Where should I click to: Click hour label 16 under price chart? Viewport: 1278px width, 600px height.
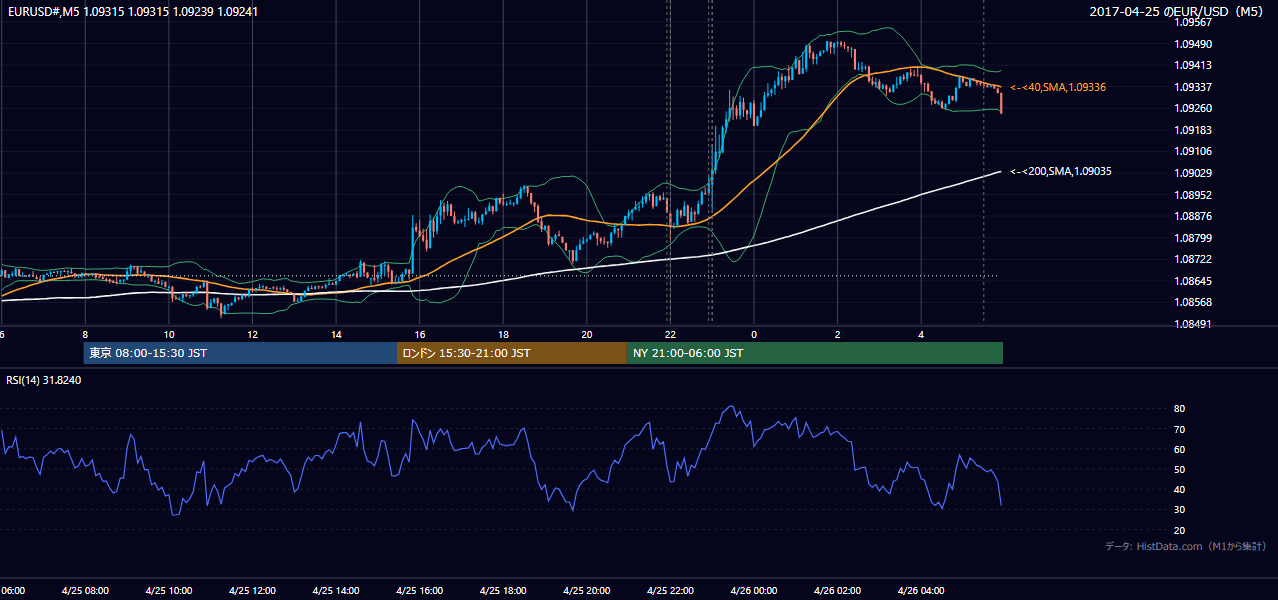420,335
